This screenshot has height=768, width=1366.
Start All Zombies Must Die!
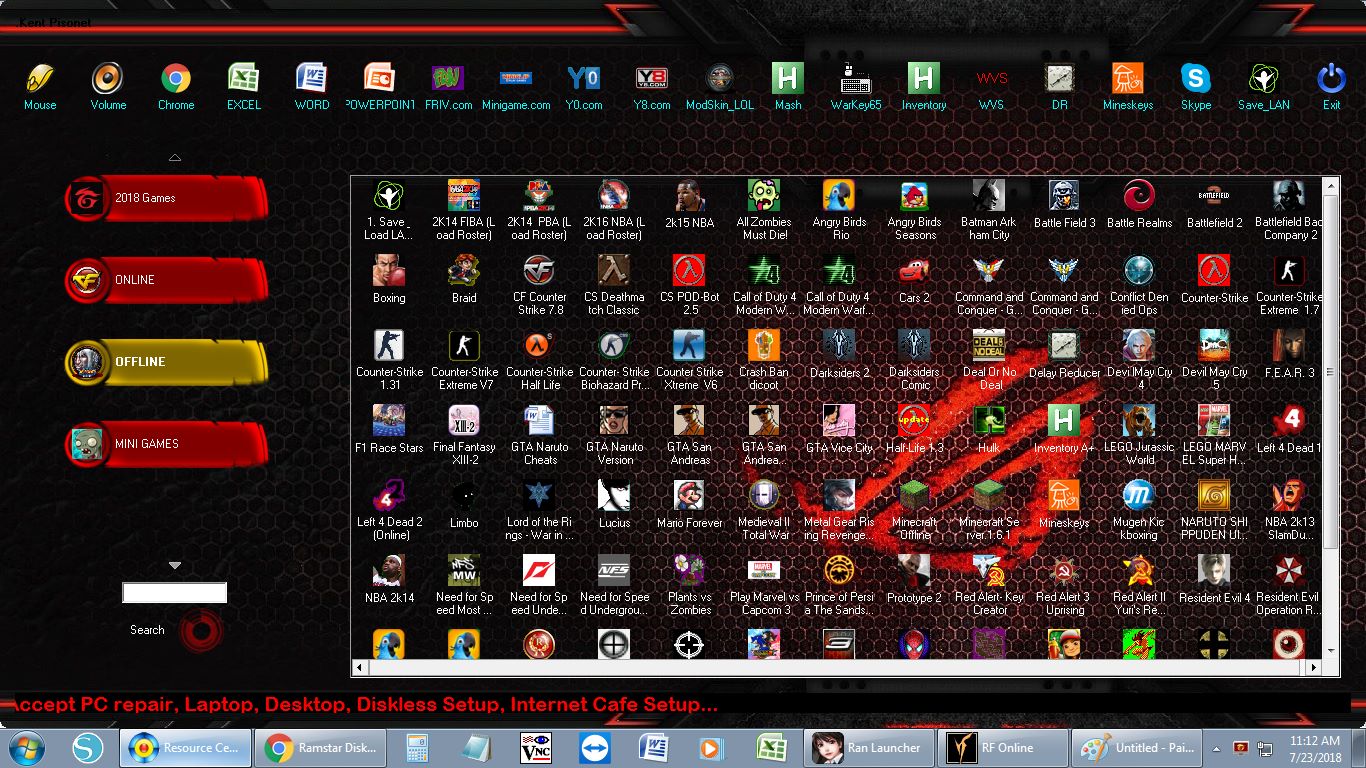point(764,210)
